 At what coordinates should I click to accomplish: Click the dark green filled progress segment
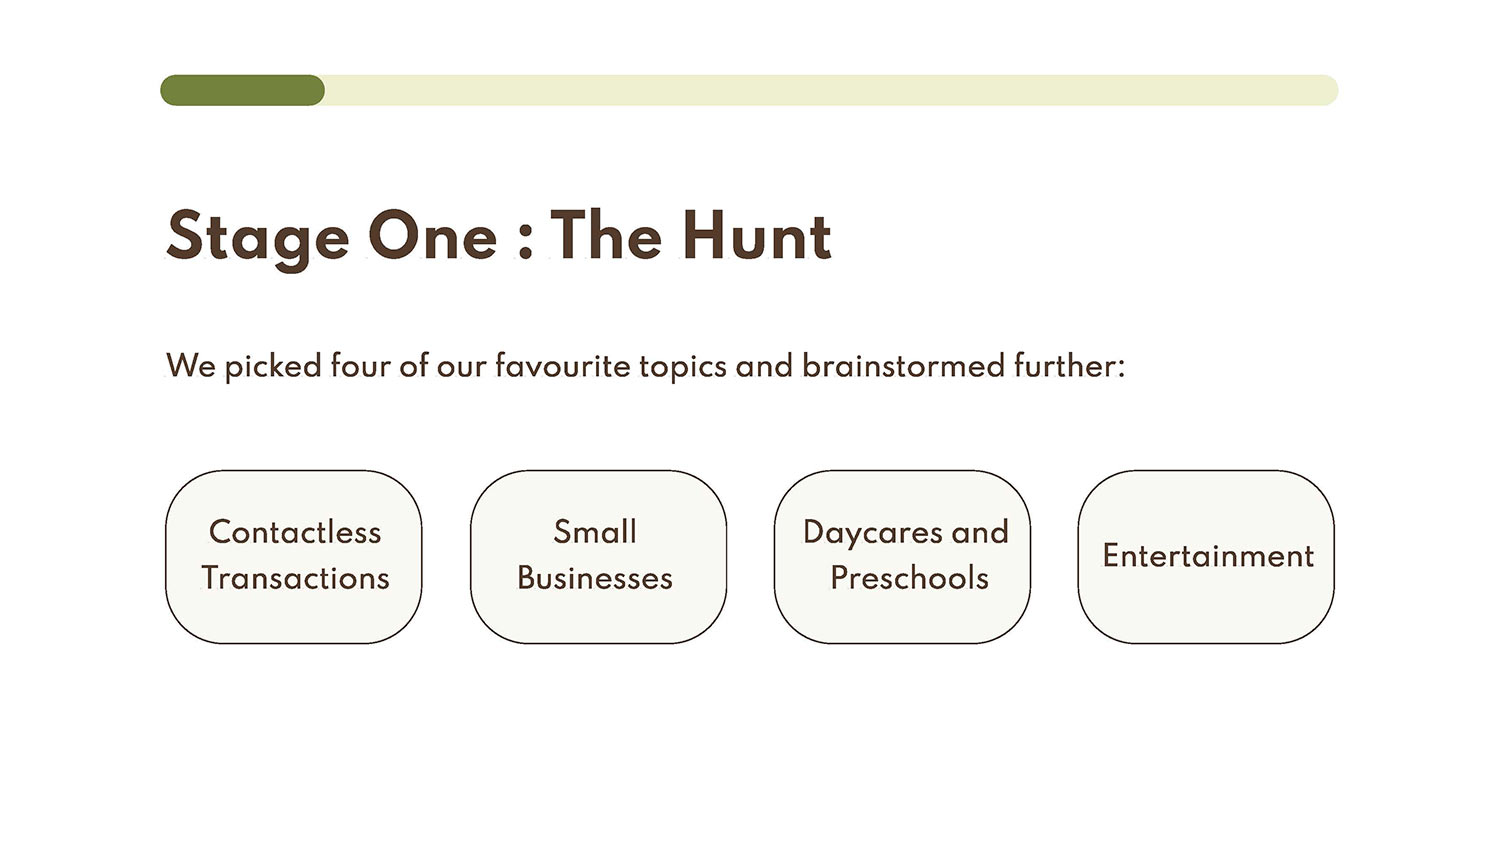(x=242, y=90)
